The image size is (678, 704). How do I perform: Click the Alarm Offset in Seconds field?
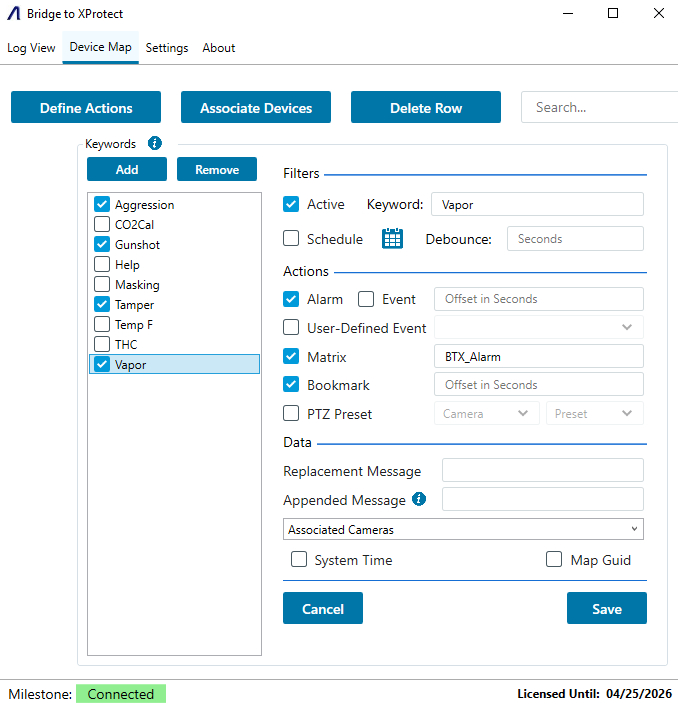click(539, 299)
